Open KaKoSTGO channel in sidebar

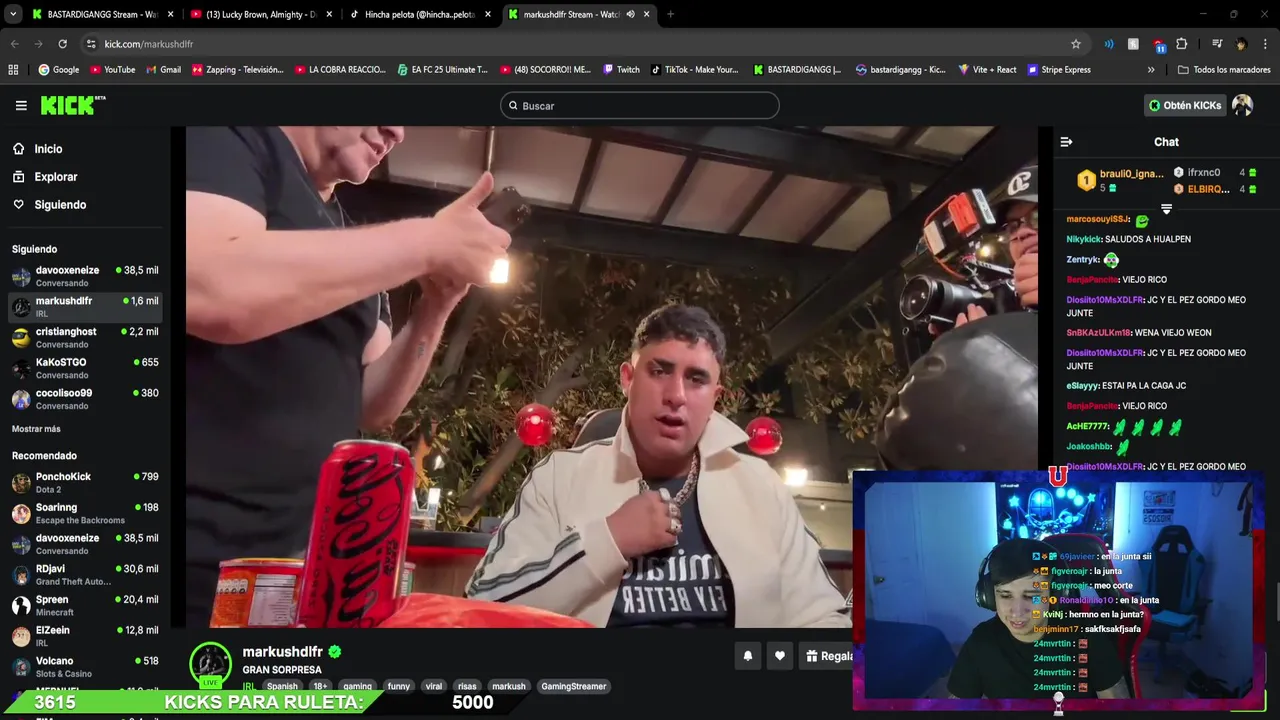(x=85, y=368)
